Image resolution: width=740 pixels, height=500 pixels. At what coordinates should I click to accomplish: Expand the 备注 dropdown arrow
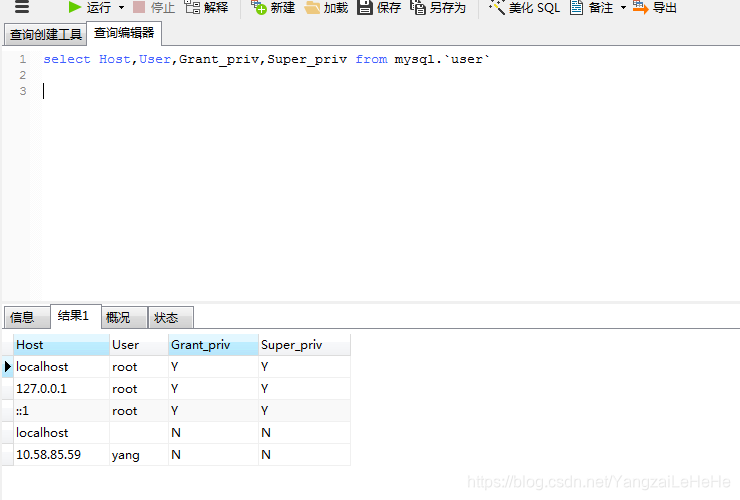[623, 8]
